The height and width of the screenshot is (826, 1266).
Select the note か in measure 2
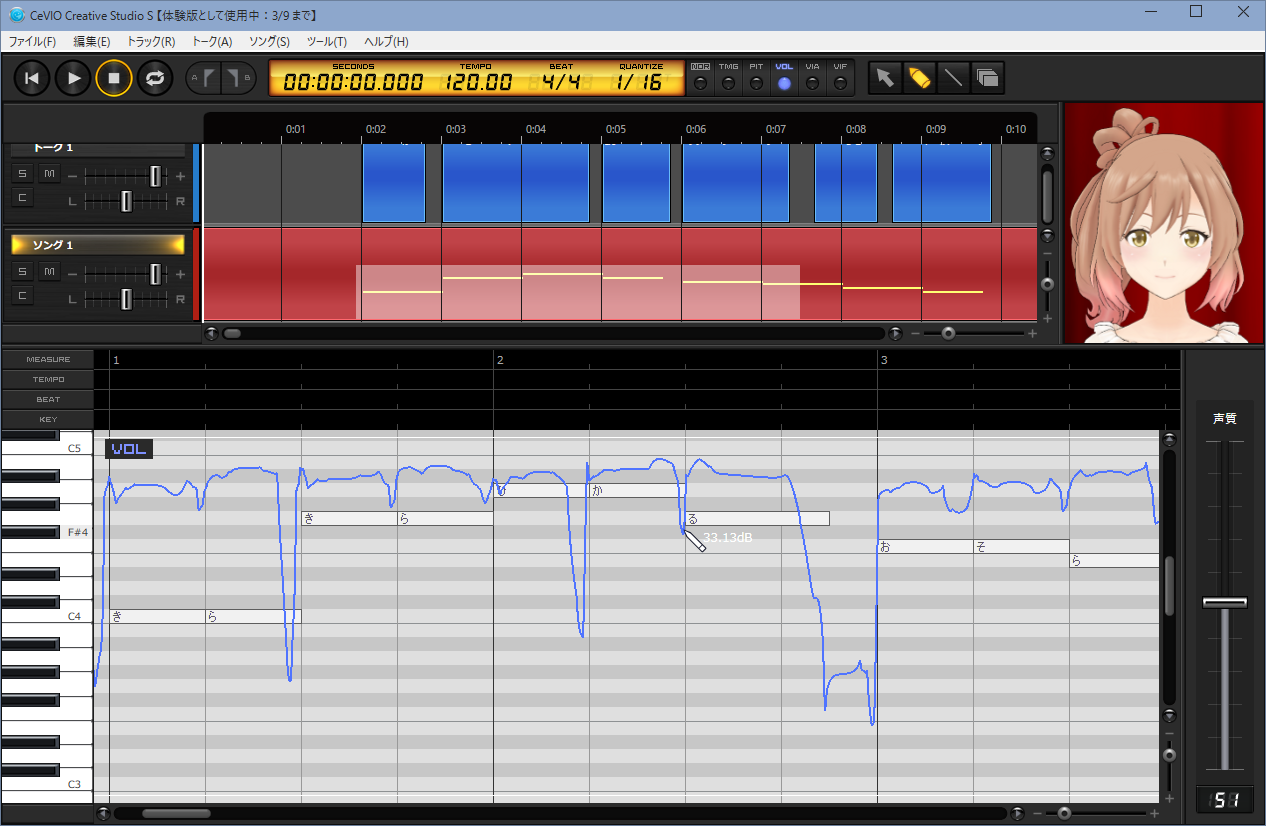[637, 490]
